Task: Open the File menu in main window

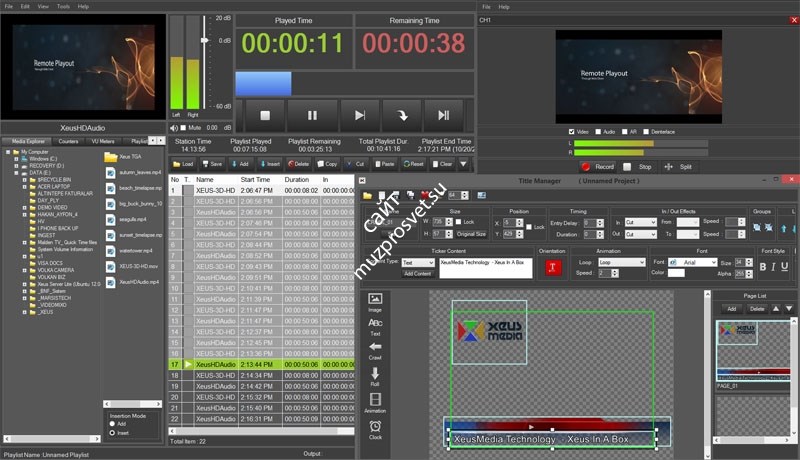Action: (x=9, y=7)
